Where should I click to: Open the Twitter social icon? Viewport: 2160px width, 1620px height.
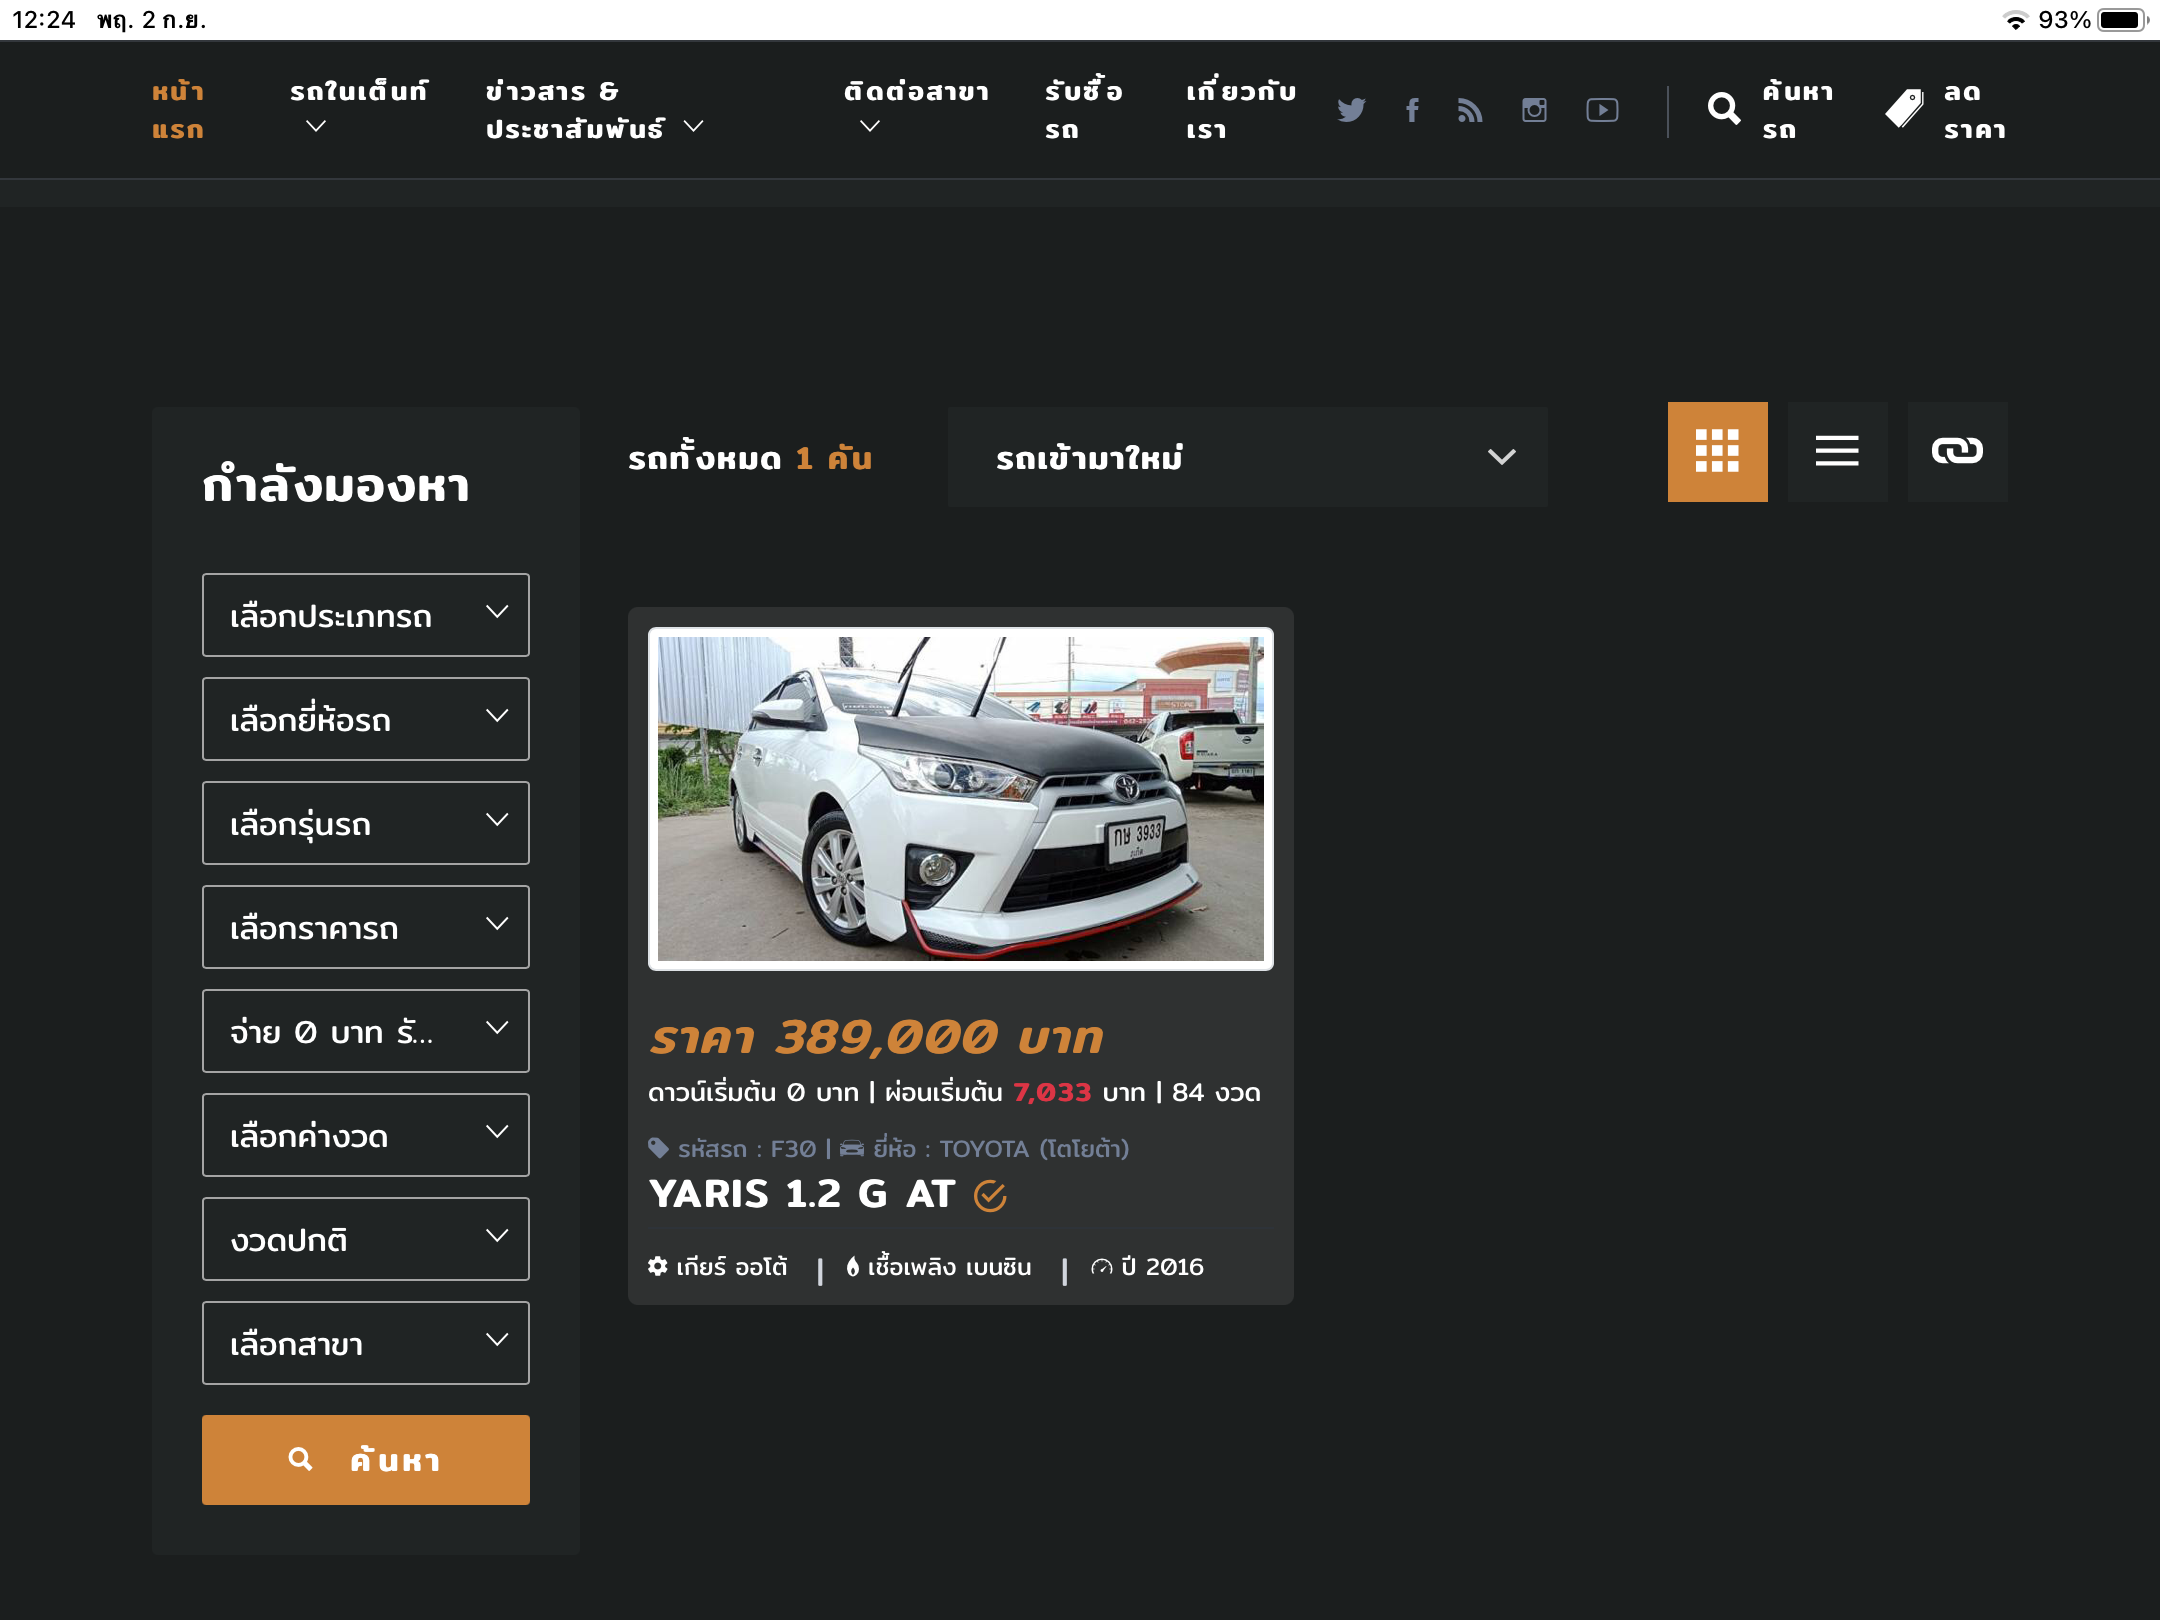pyautogui.click(x=1351, y=110)
